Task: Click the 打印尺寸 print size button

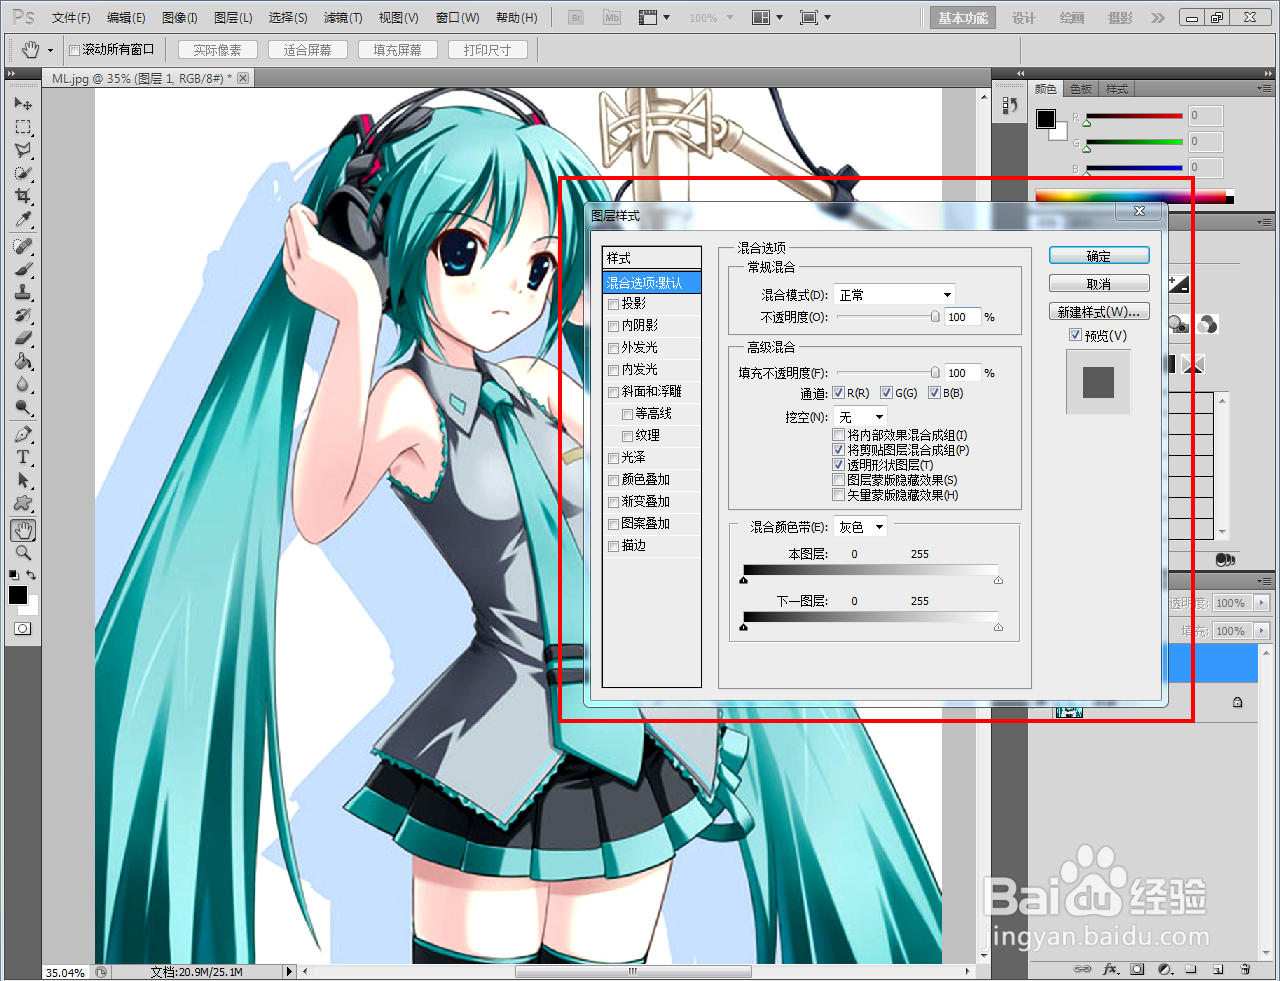Action: click(x=487, y=50)
